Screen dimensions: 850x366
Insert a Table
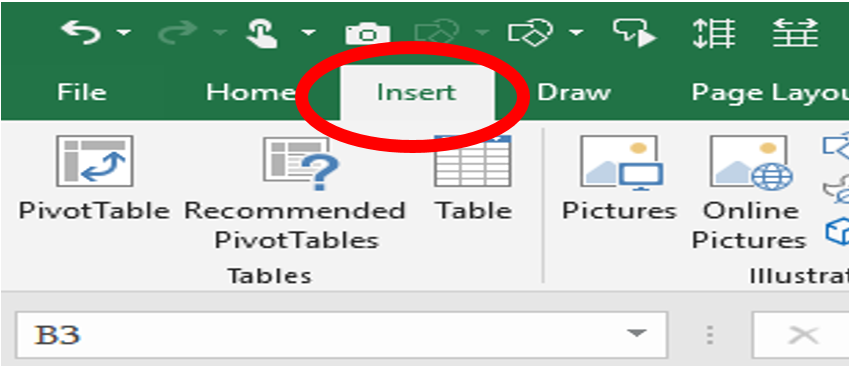474,178
